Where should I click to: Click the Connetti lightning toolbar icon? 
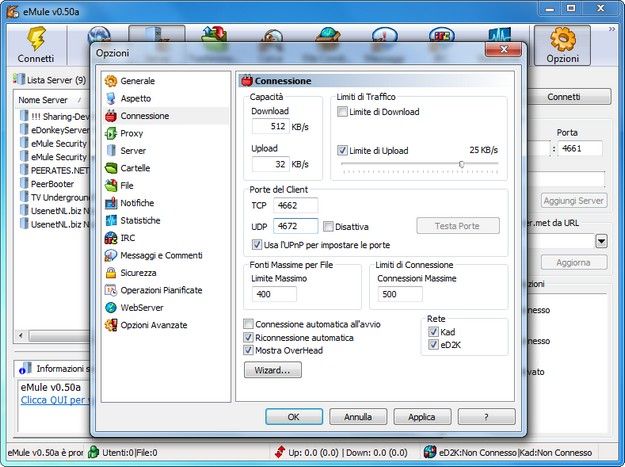(36, 38)
